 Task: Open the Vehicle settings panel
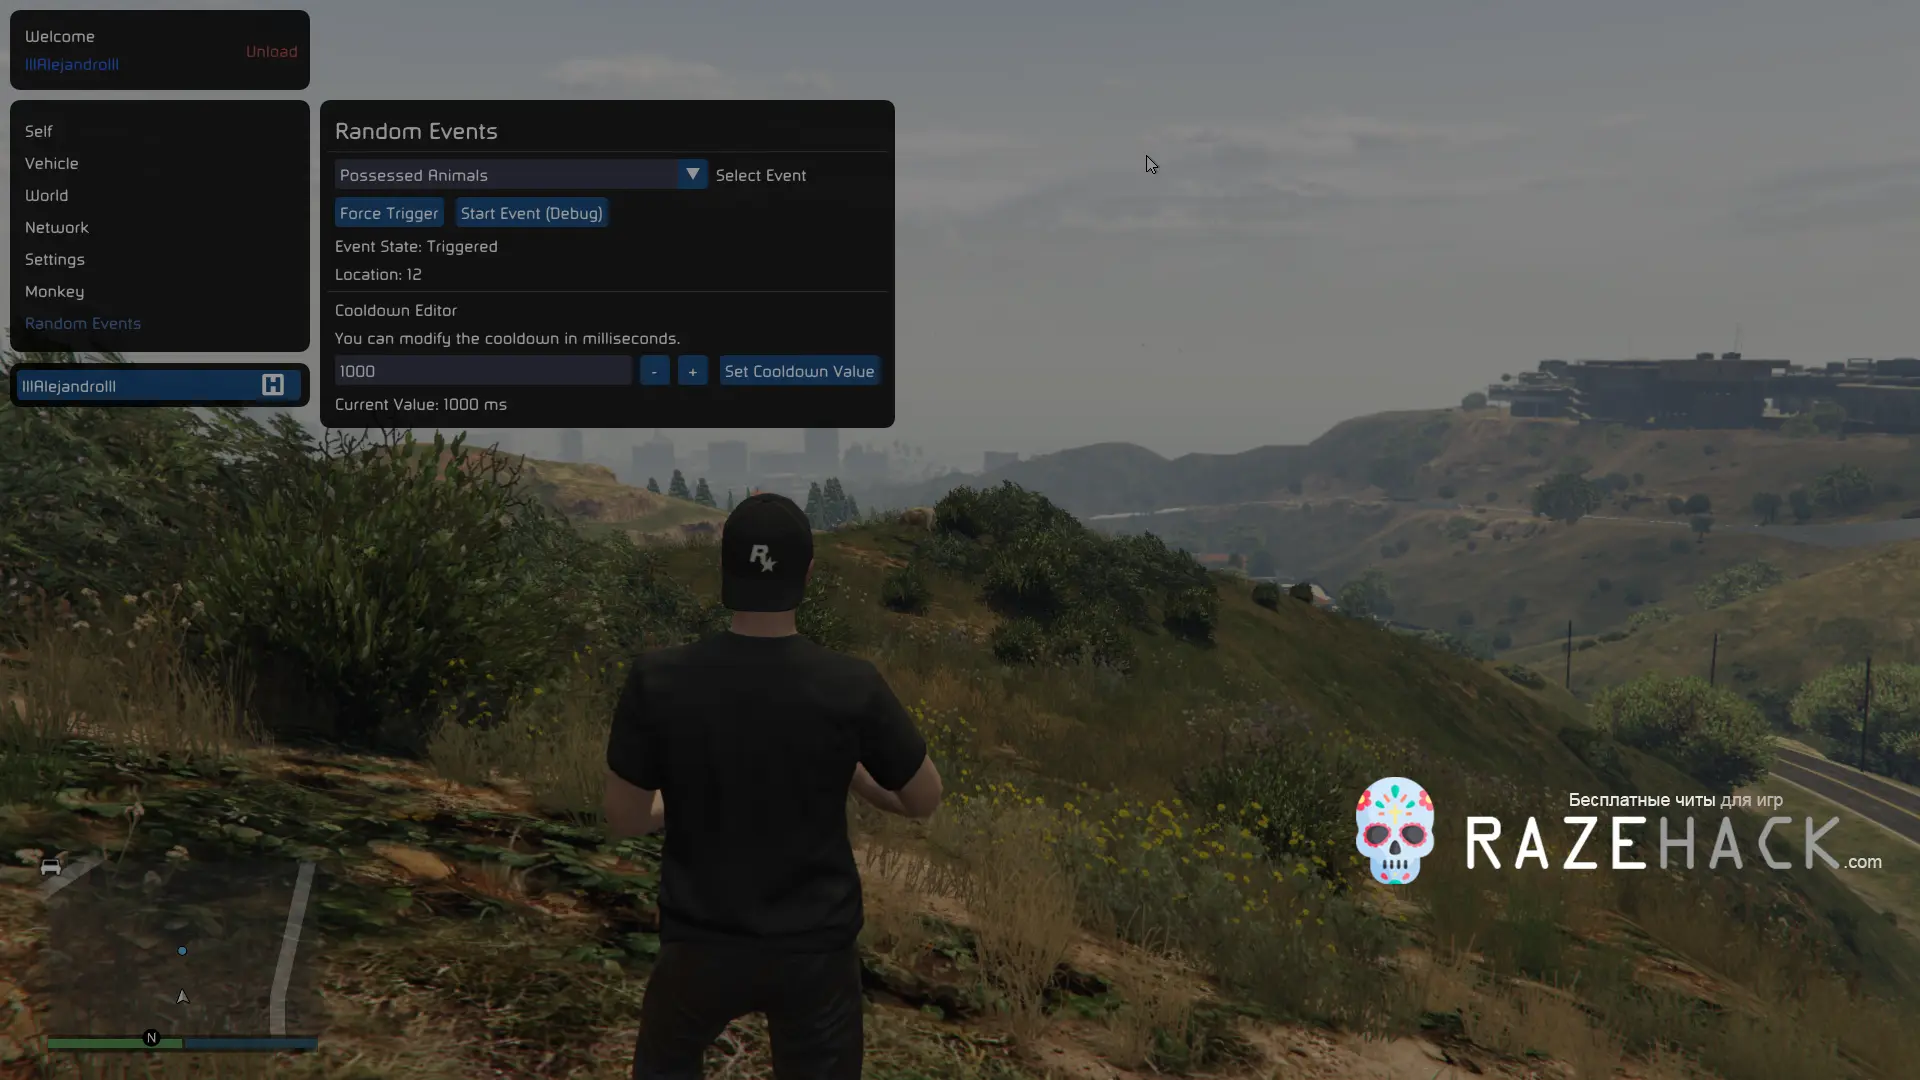point(51,162)
